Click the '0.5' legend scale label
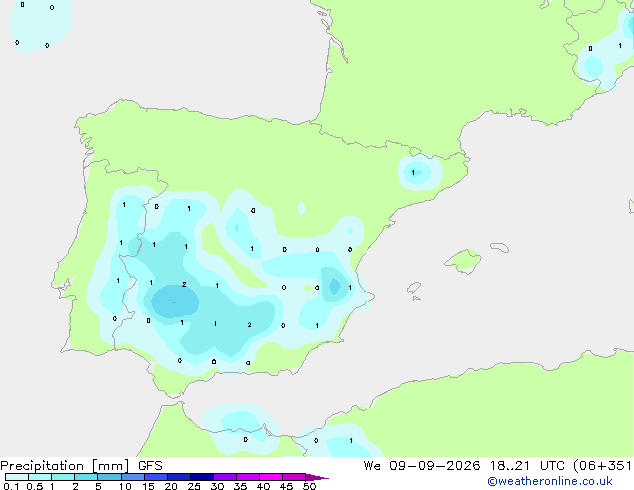This screenshot has width=634, height=490. [x=35, y=486]
